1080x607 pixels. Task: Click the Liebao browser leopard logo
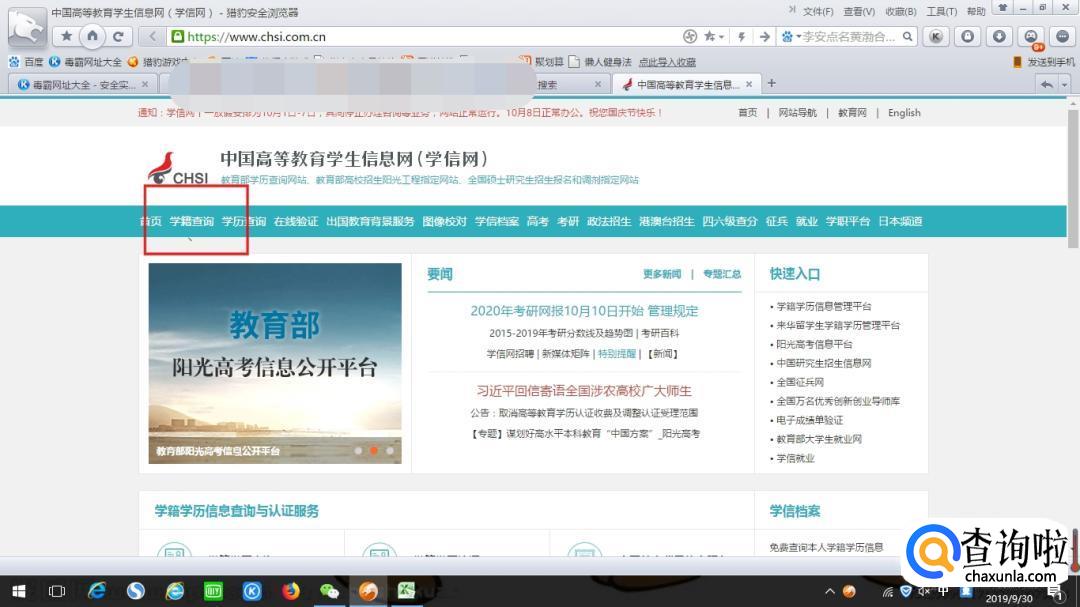tap(28, 26)
